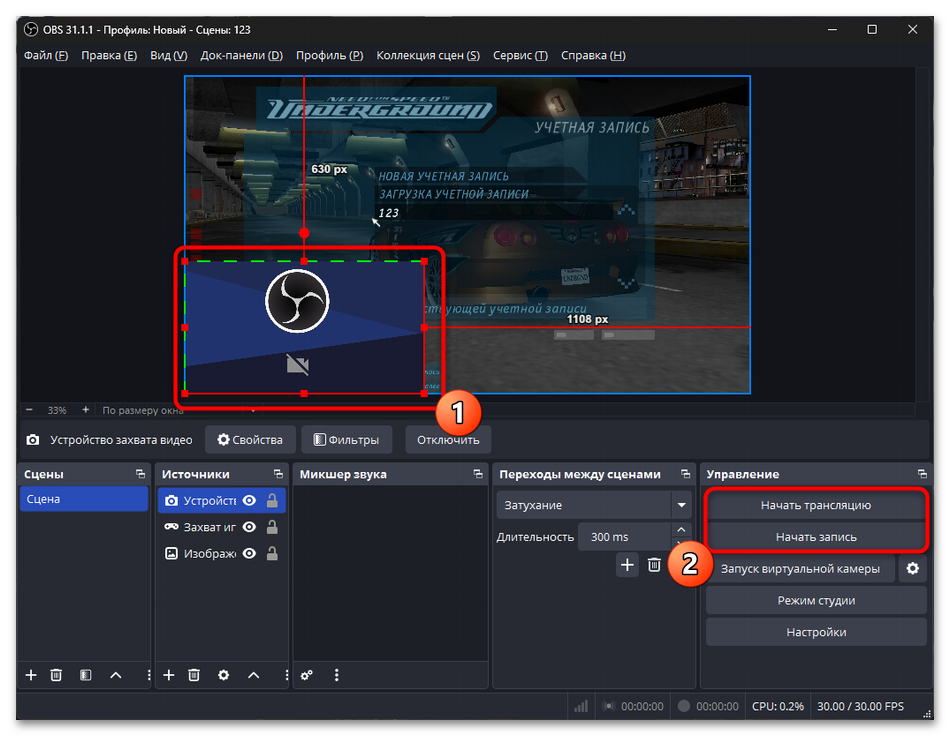Open the Сервис menu
950x736 pixels.
tap(520, 55)
